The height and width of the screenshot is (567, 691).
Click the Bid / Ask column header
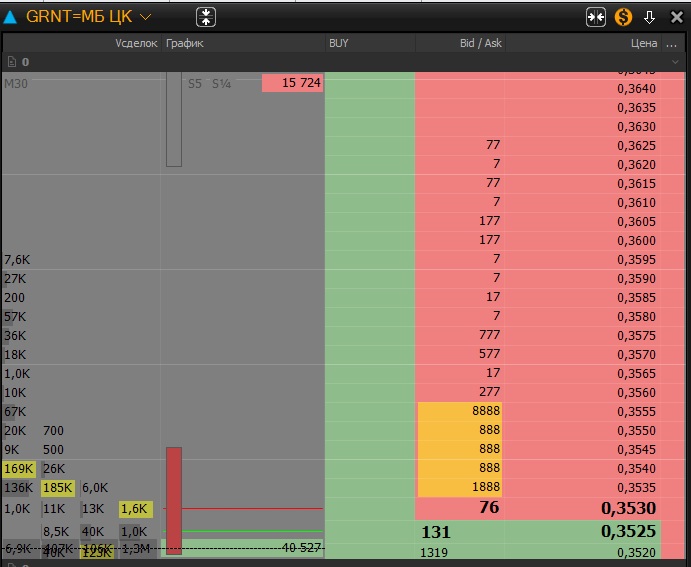(x=480, y=43)
